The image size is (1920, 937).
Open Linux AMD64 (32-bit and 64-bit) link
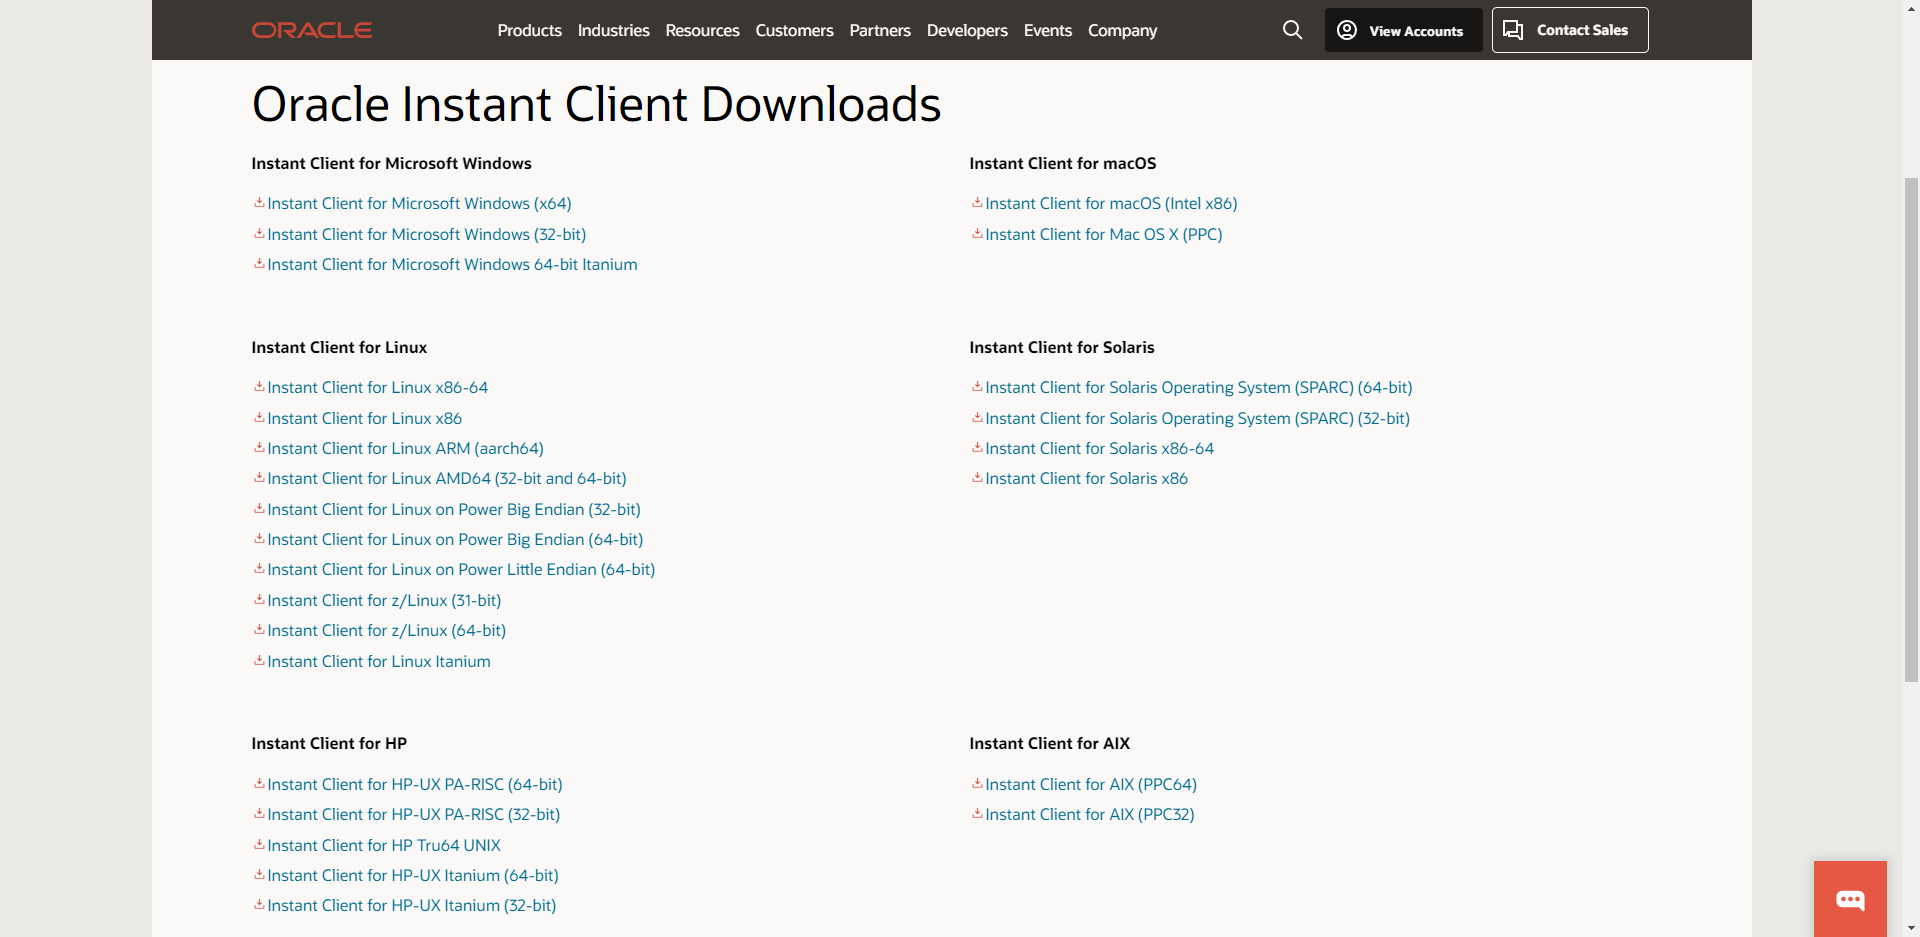coord(447,478)
